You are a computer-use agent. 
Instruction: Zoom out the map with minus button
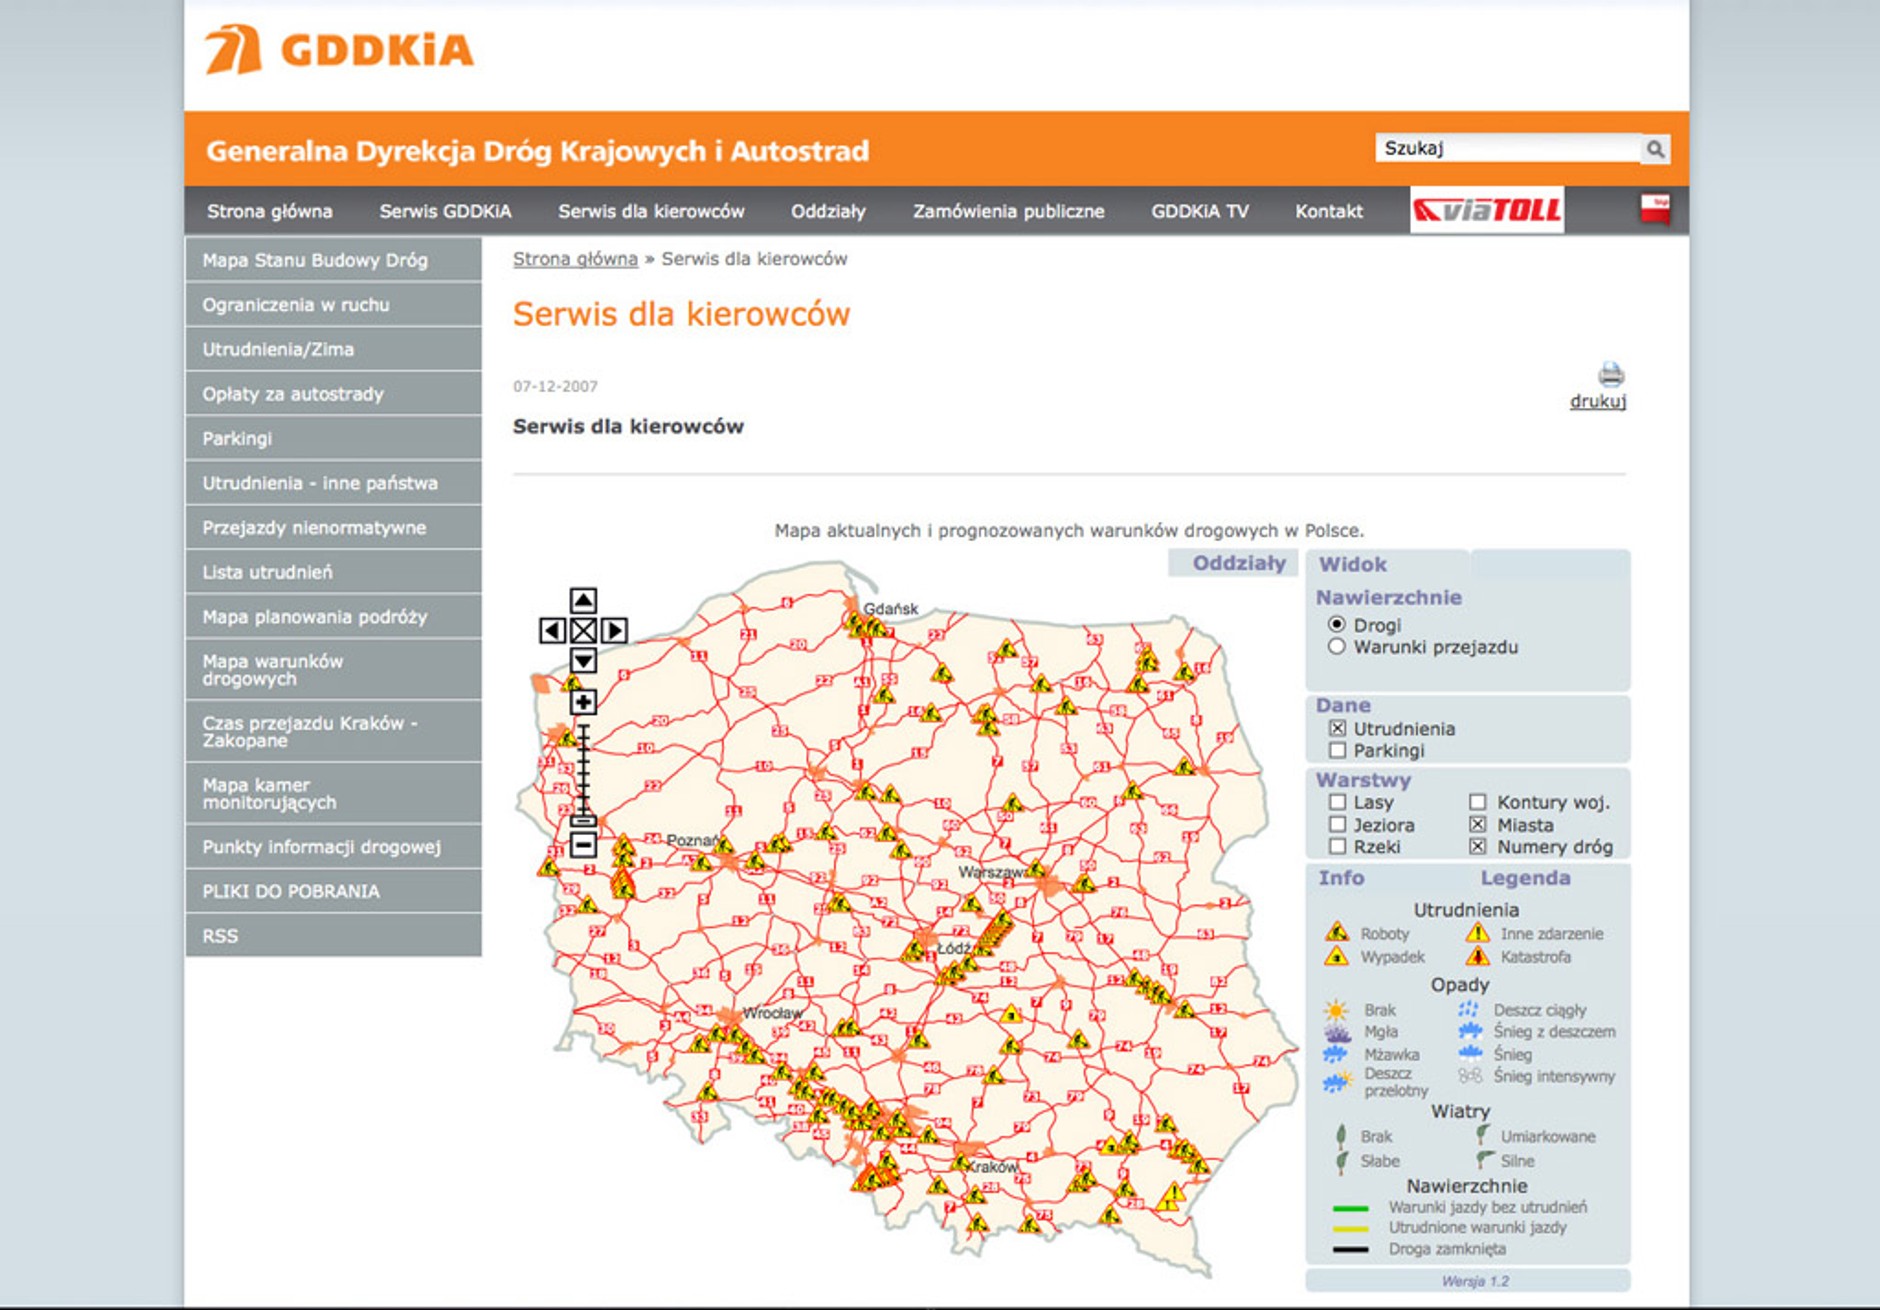coord(583,845)
